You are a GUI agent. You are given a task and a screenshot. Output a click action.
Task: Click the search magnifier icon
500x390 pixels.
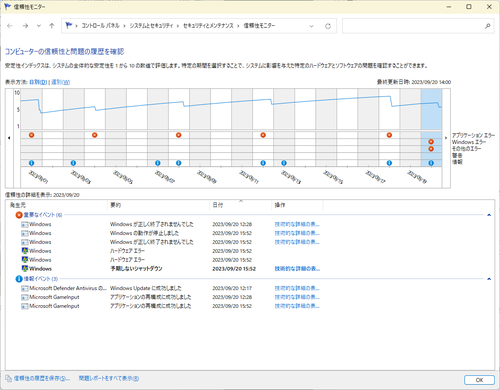[487, 26]
